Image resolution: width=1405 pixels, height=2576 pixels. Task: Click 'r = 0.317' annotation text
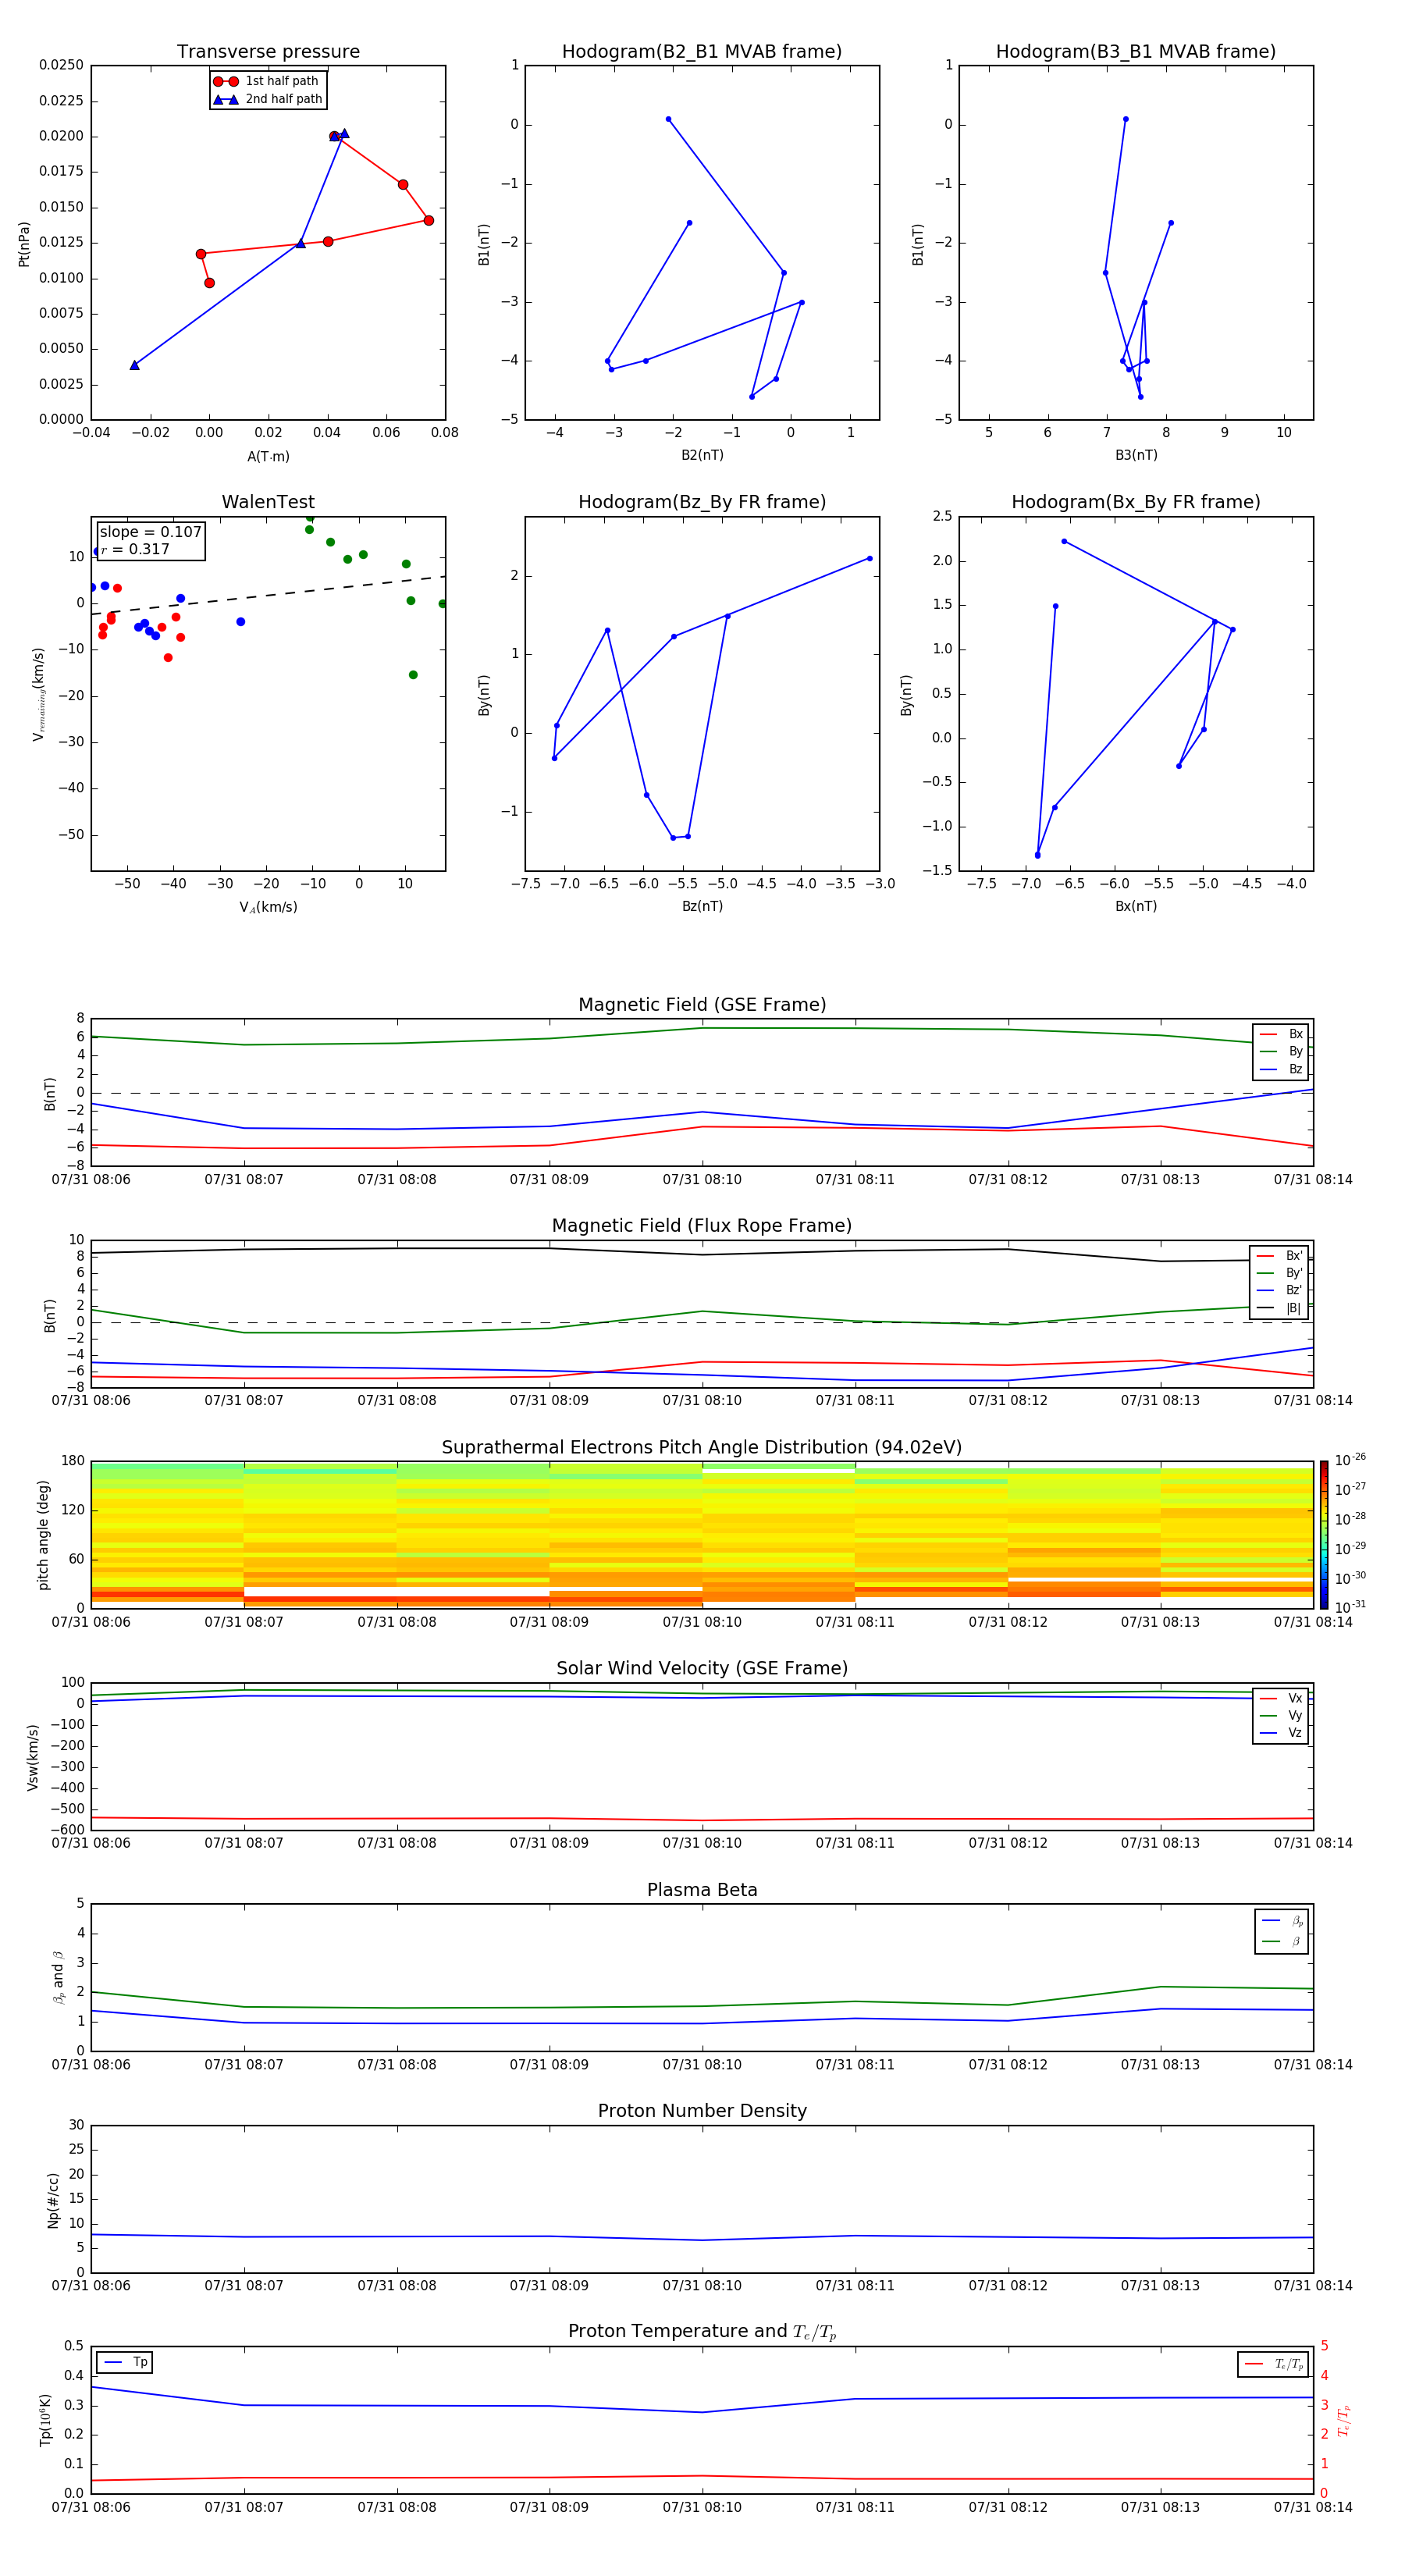(x=135, y=549)
